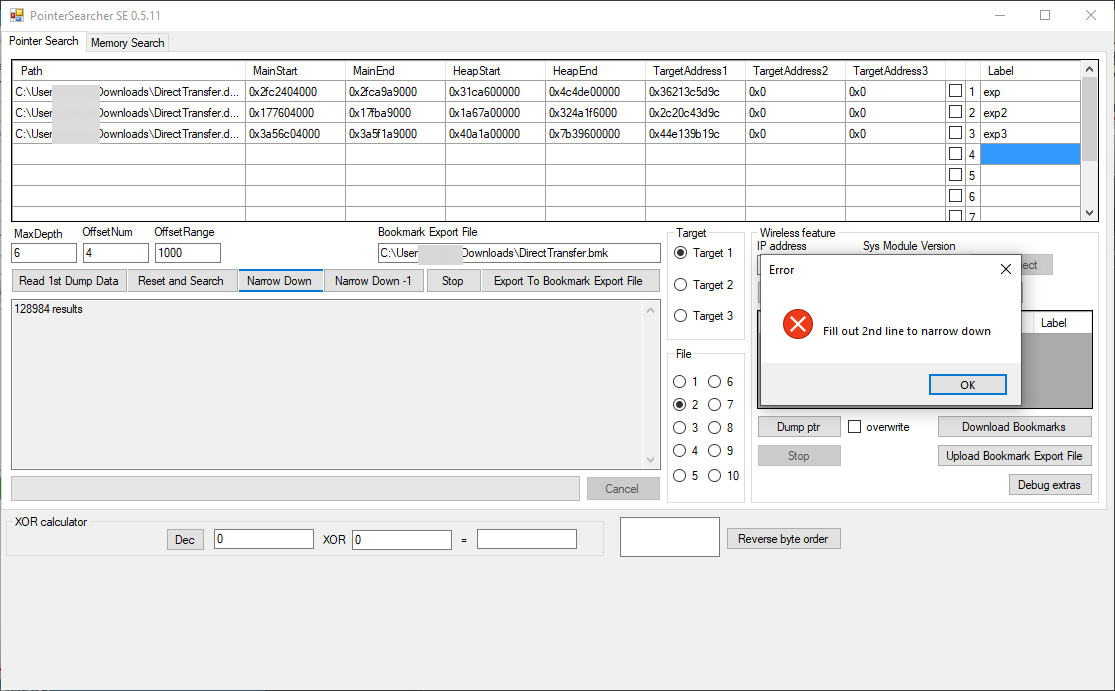This screenshot has width=1115, height=691.
Task: Tick the checkbox for row 1 exp
Action: tap(956, 91)
